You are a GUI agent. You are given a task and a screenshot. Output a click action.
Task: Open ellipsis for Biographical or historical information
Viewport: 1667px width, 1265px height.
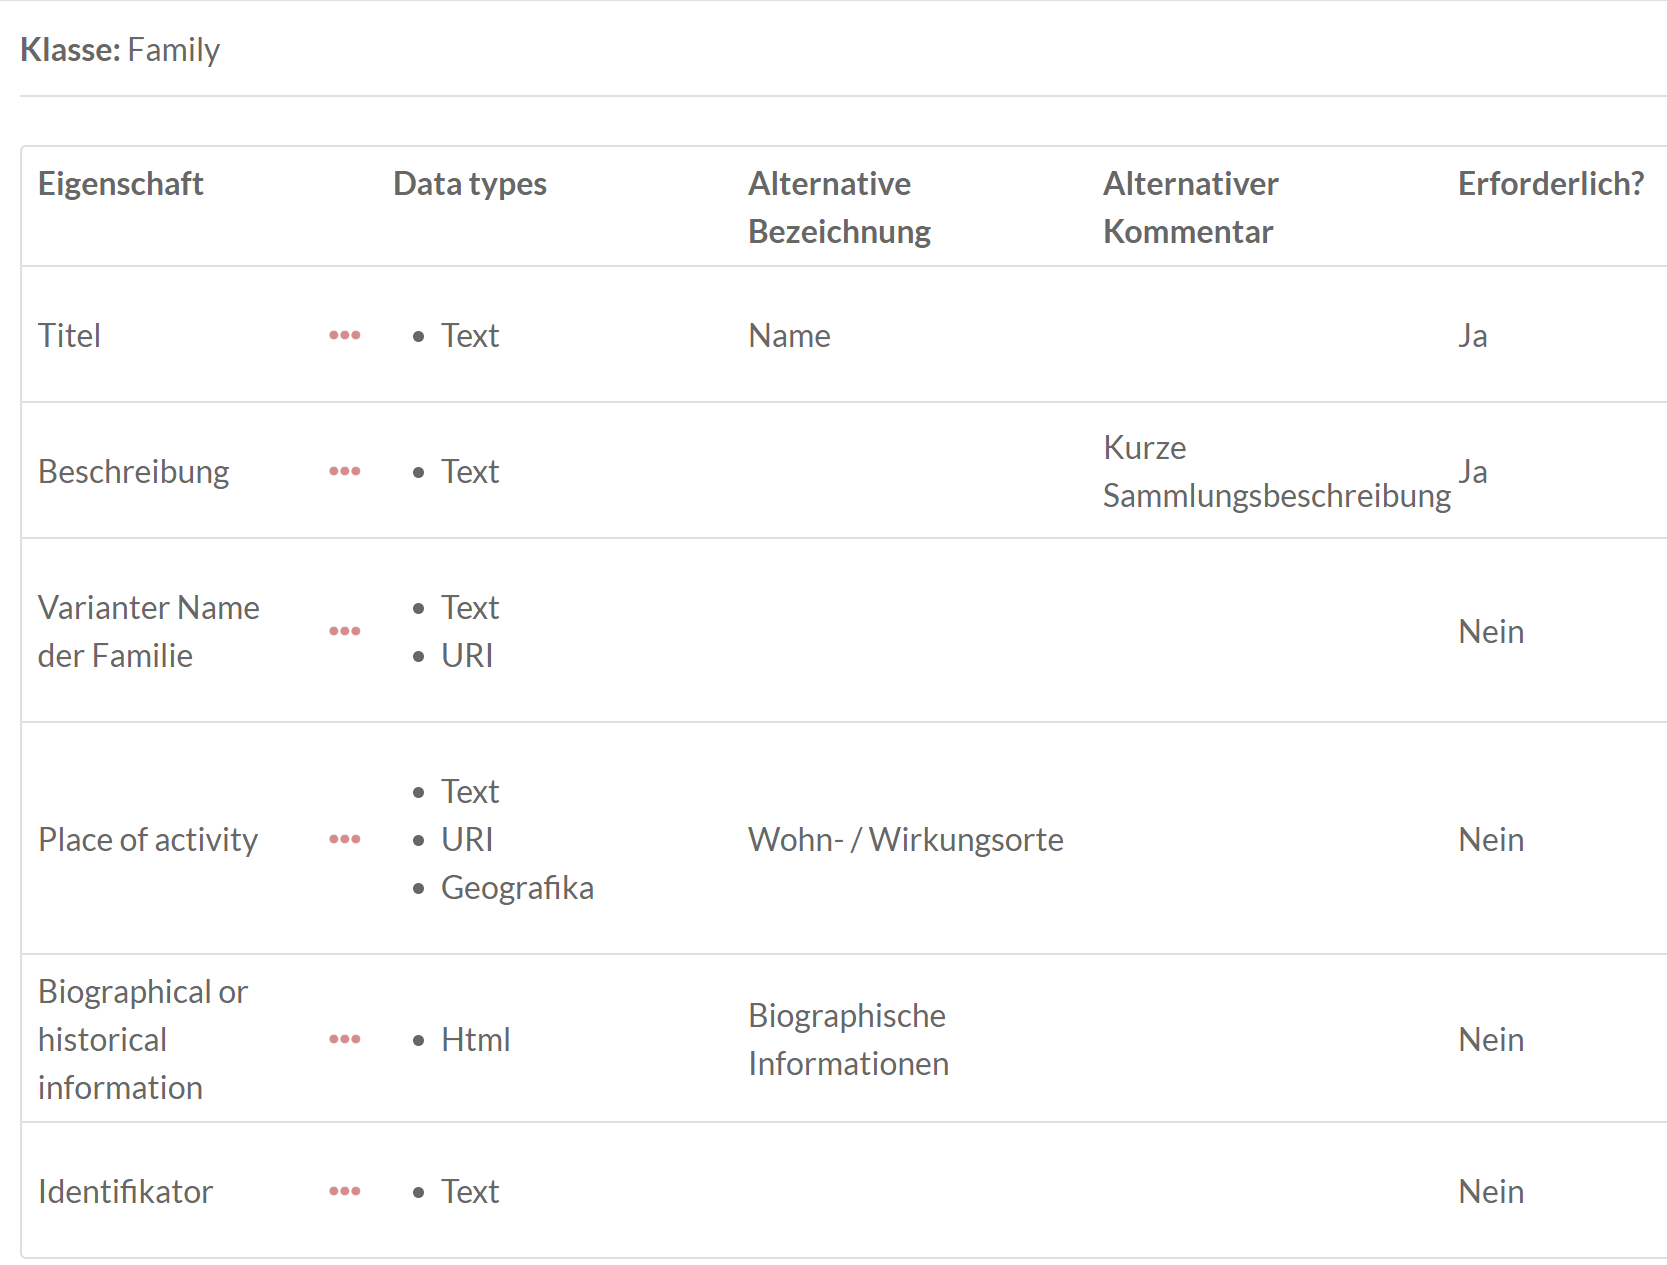click(x=345, y=1039)
